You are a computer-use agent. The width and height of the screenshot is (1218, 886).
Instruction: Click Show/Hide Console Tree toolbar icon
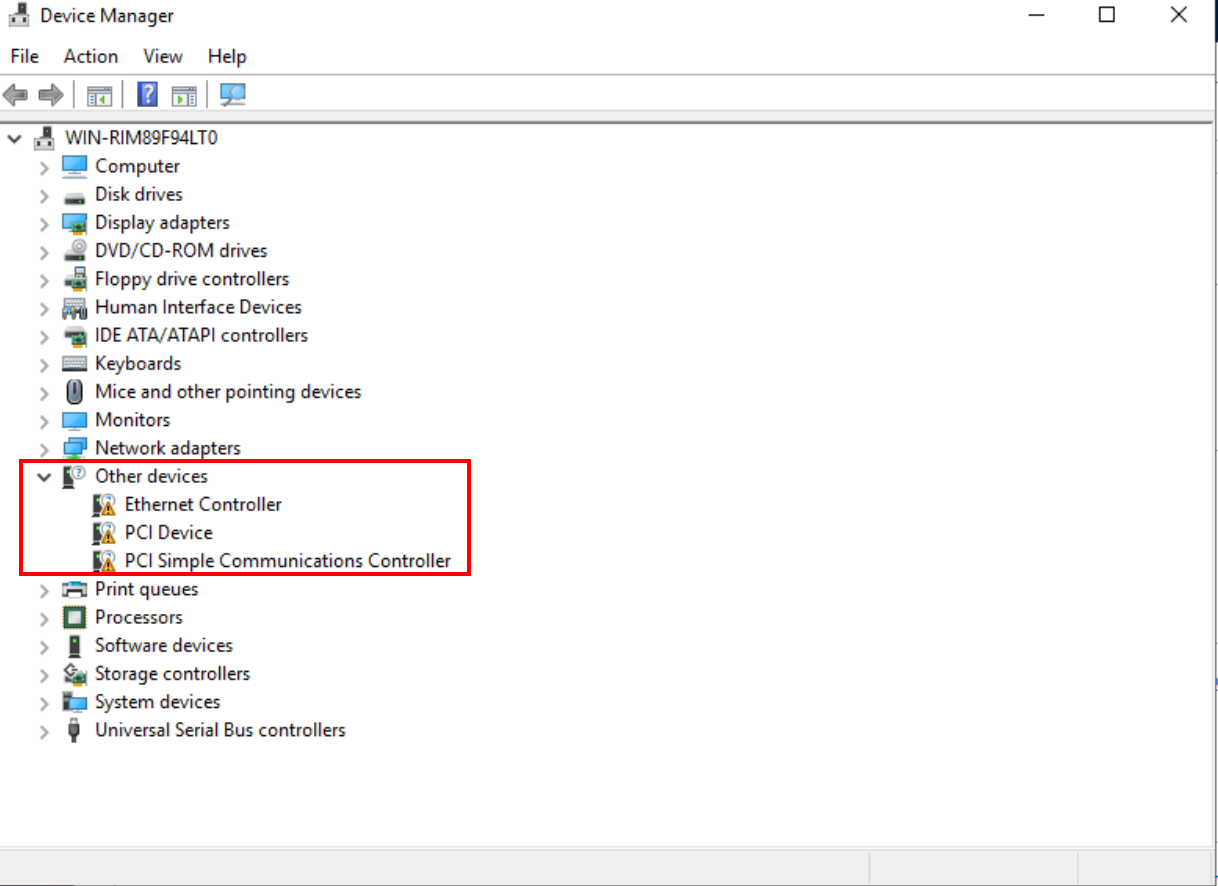point(99,95)
